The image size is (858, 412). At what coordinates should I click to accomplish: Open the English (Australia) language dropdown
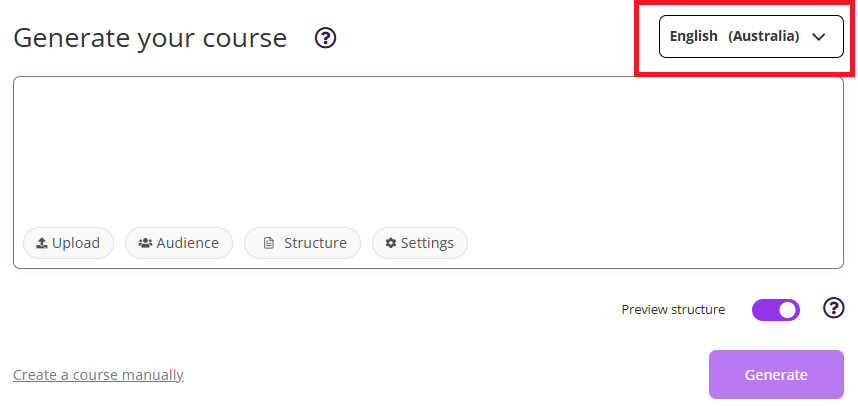750,36
